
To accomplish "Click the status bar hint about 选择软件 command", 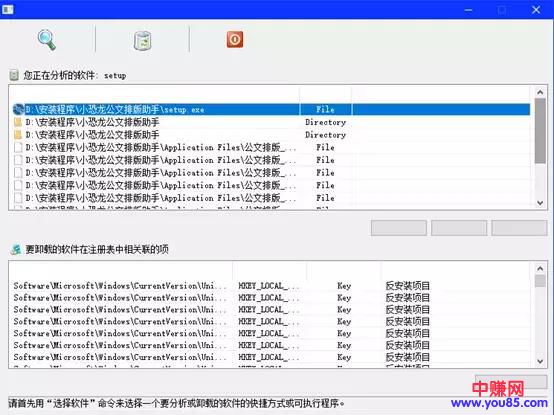I will tap(176, 403).
